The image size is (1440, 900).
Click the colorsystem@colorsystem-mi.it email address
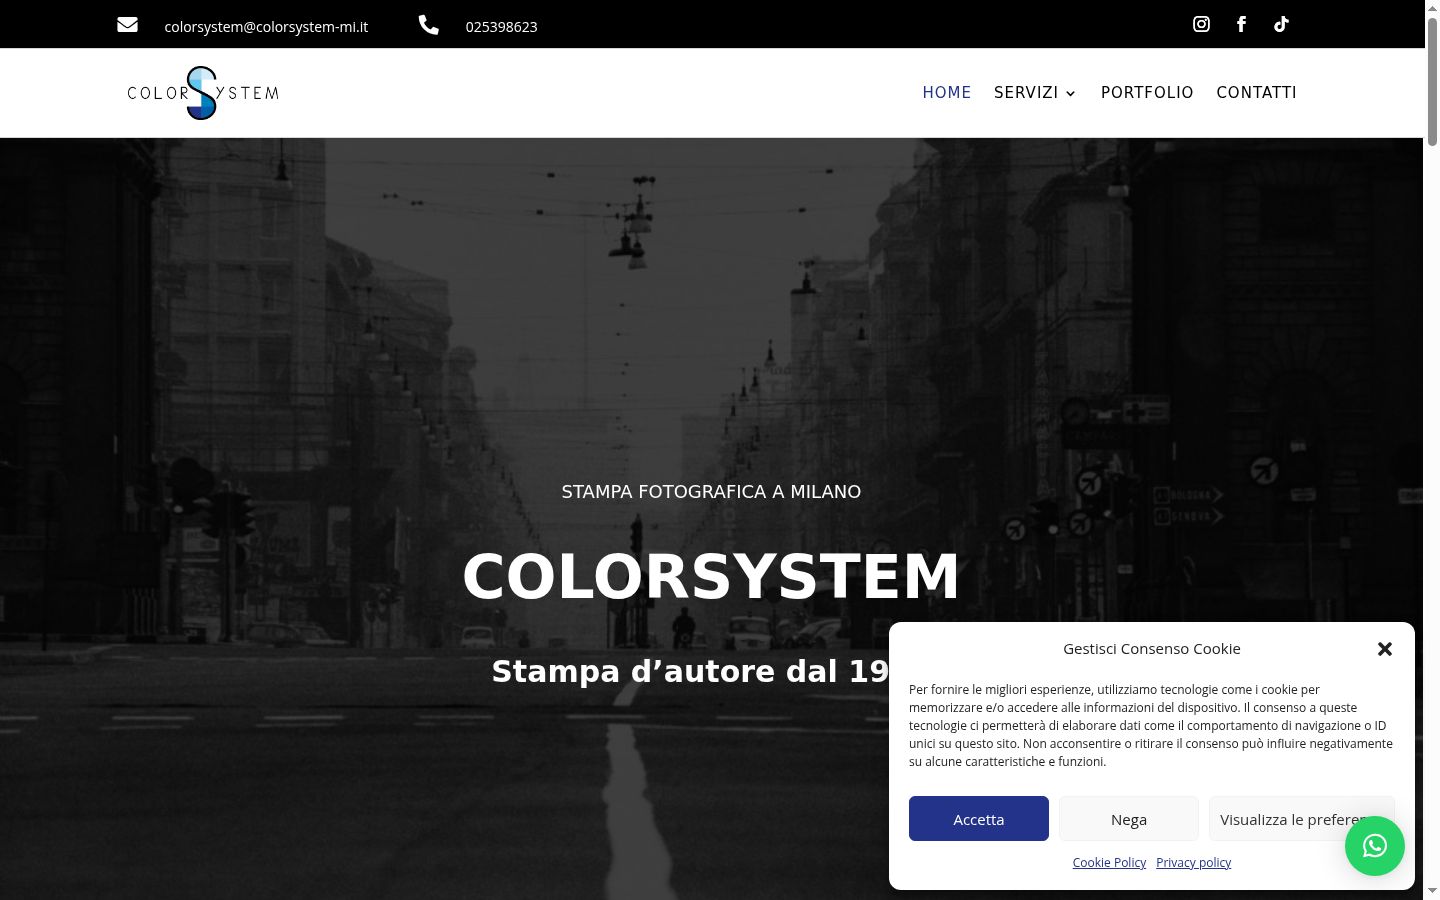pos(266,27)
